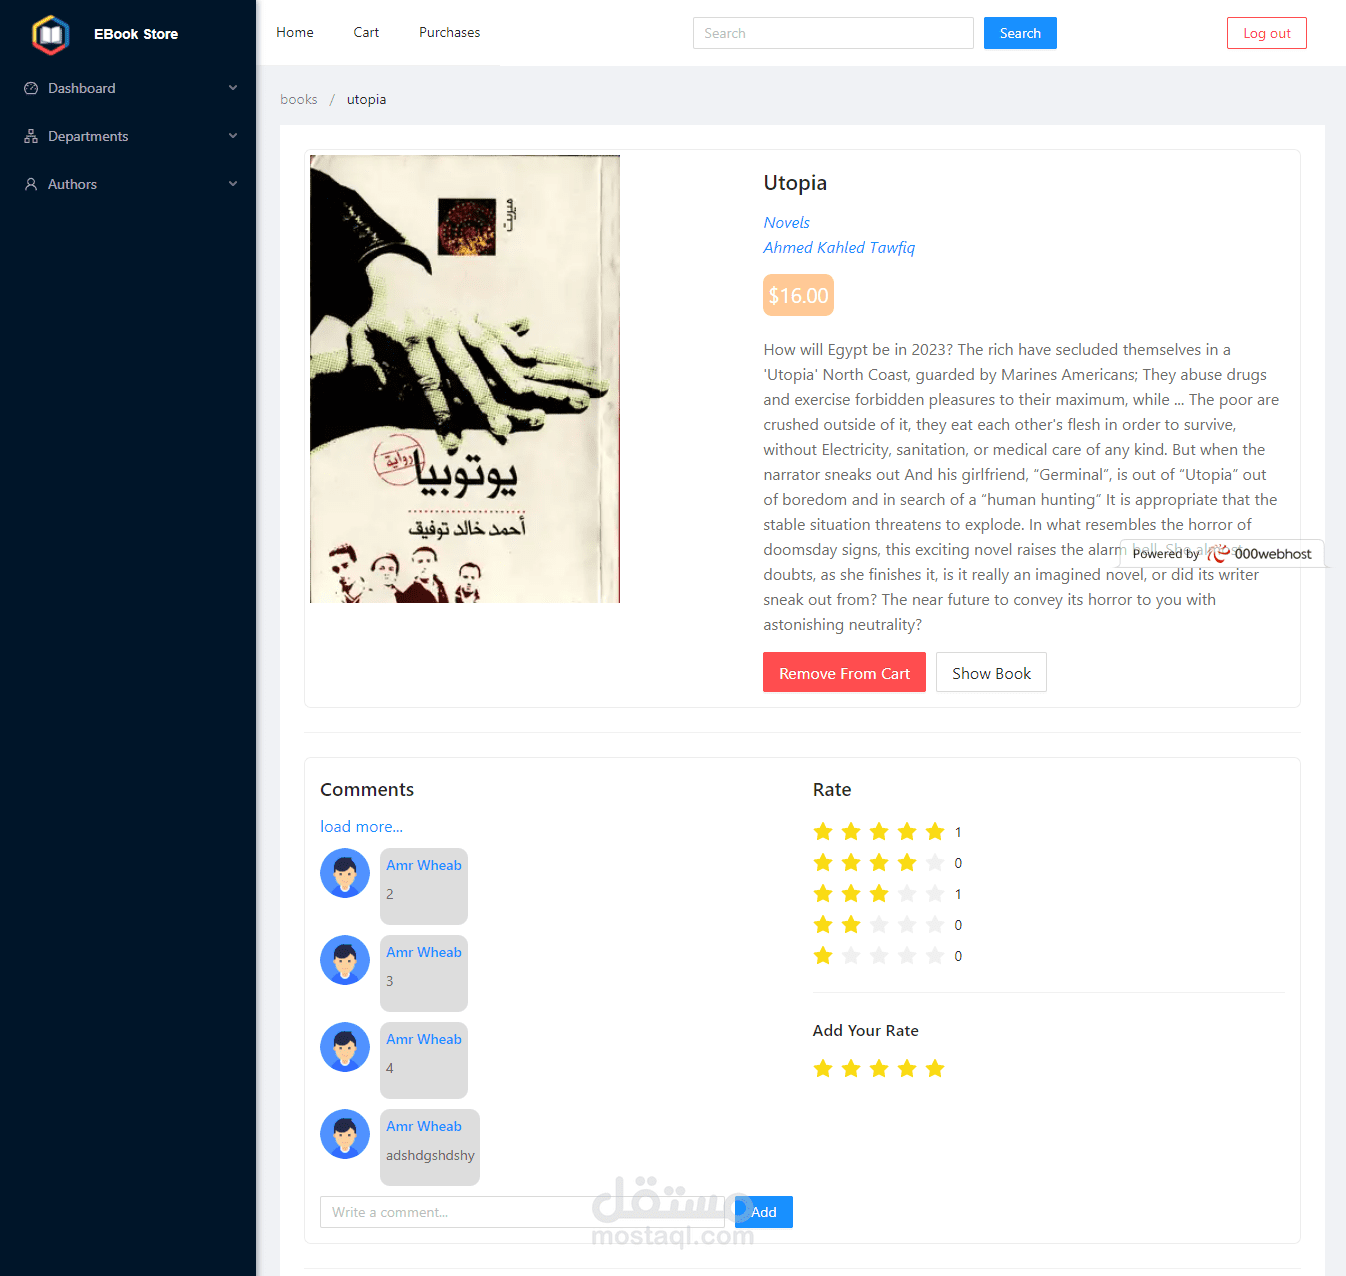Viewport: 1346px width, 1276px height.
Task: Open the Cart page
Action: click(366, 32)
